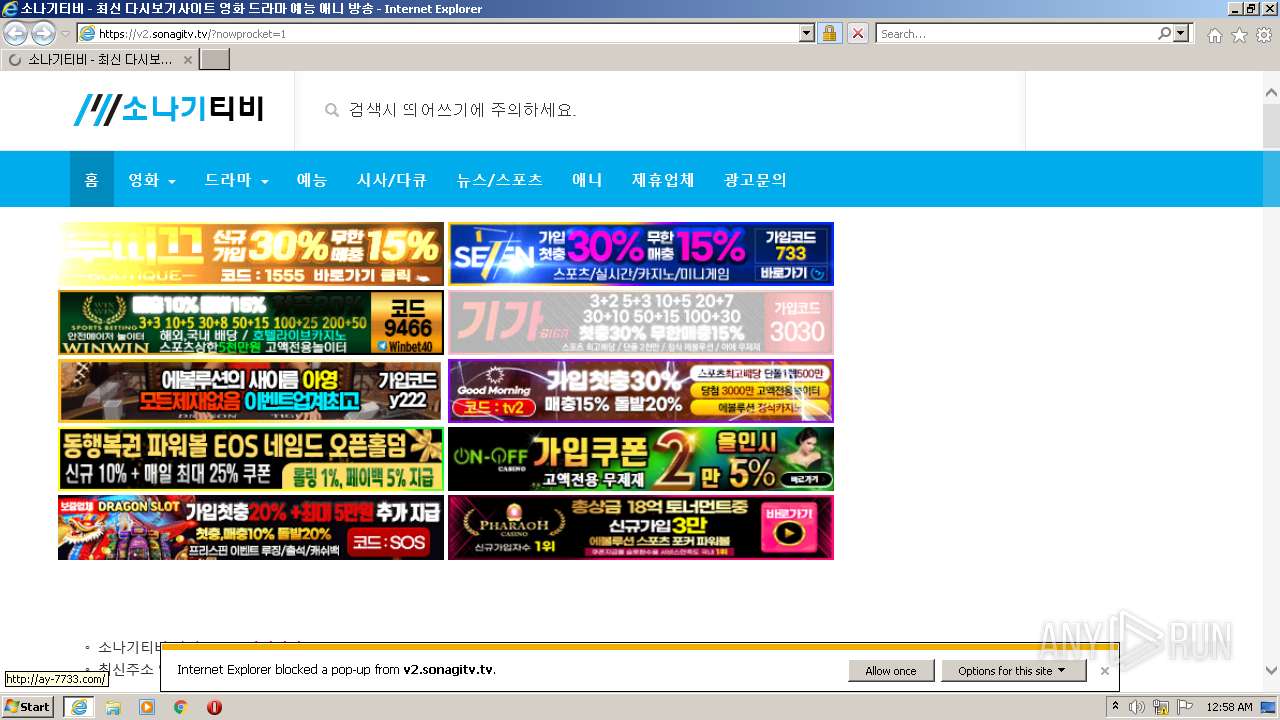Expand the address bar URL dropdown
Screen dimensions: 1280x720
coord(807,33)
